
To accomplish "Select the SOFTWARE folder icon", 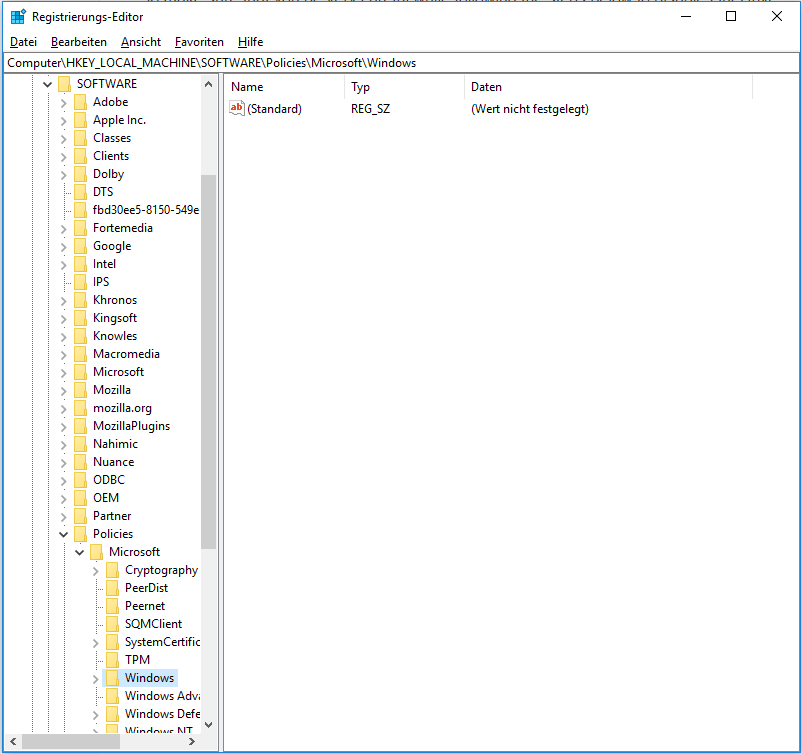I will pyautogui.click(x=64, y=84).
